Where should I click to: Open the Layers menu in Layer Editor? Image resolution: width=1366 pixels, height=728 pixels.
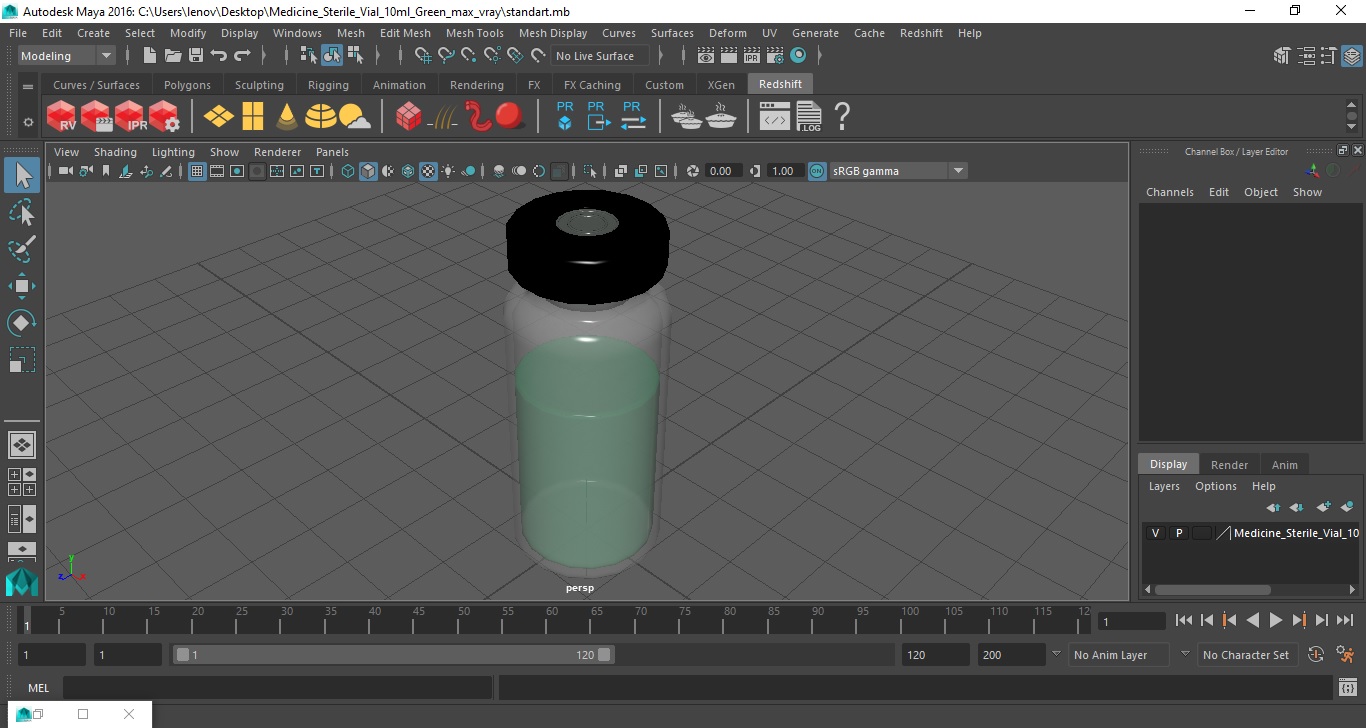click(x=1164, y=486)
